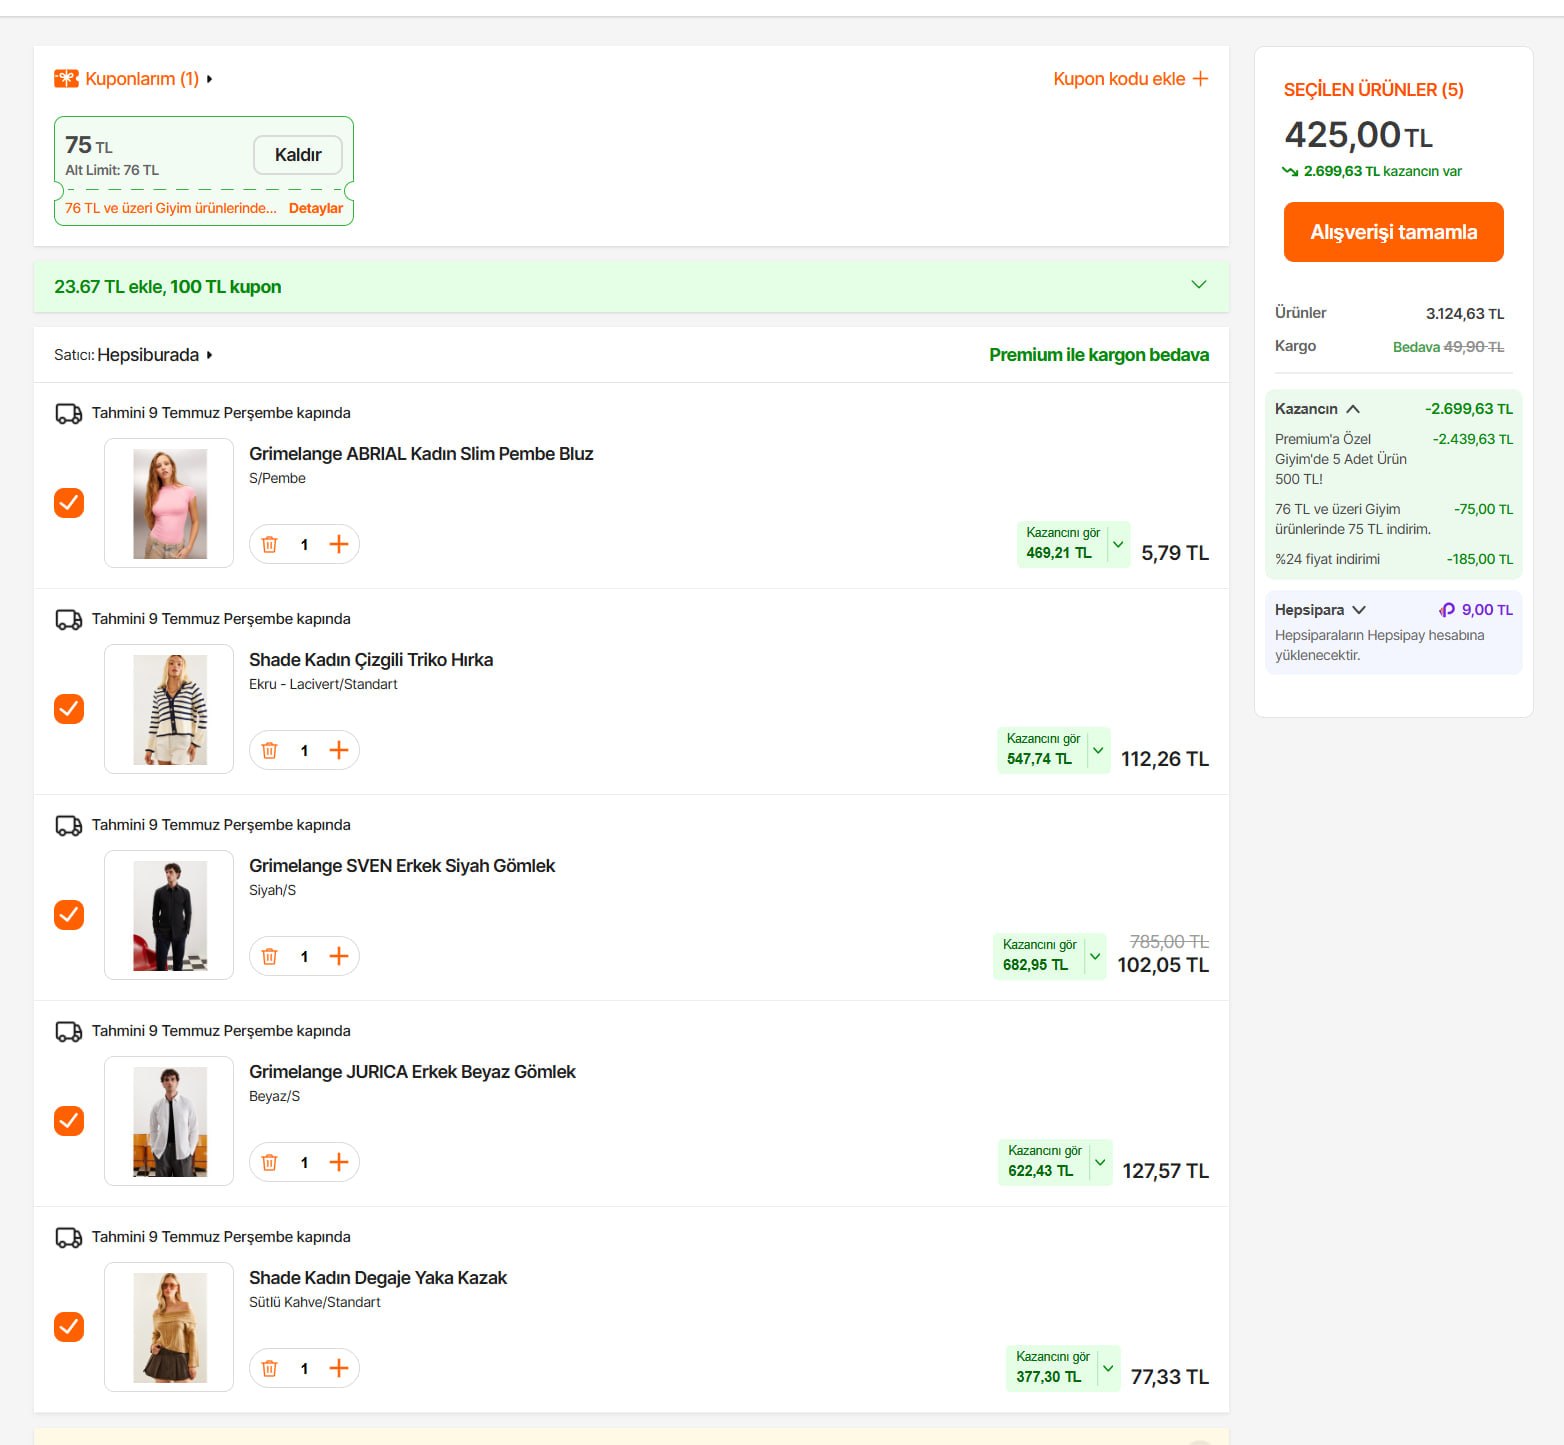Click the black shirt product thumbnail
This screenshot has width=1564, height=1445.
169,915
